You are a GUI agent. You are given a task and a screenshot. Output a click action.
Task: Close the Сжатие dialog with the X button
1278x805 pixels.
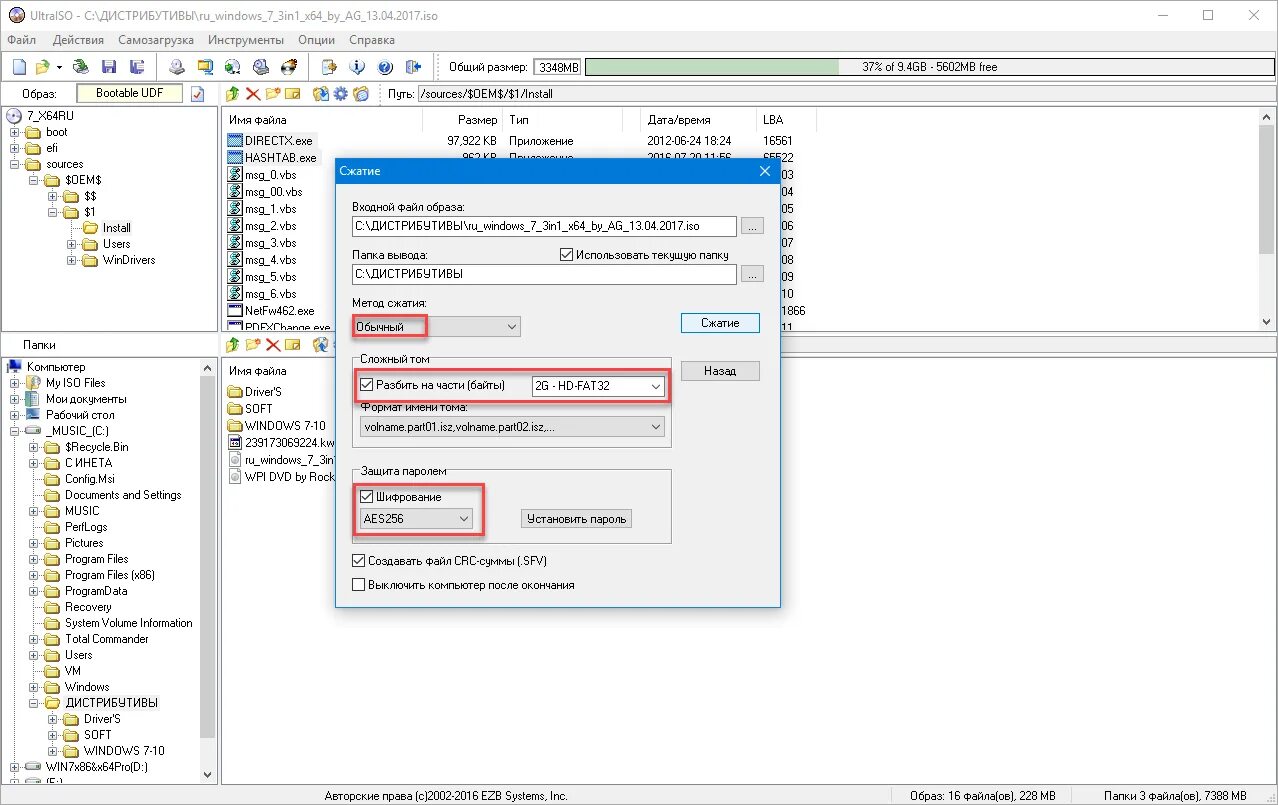[765, 171]
